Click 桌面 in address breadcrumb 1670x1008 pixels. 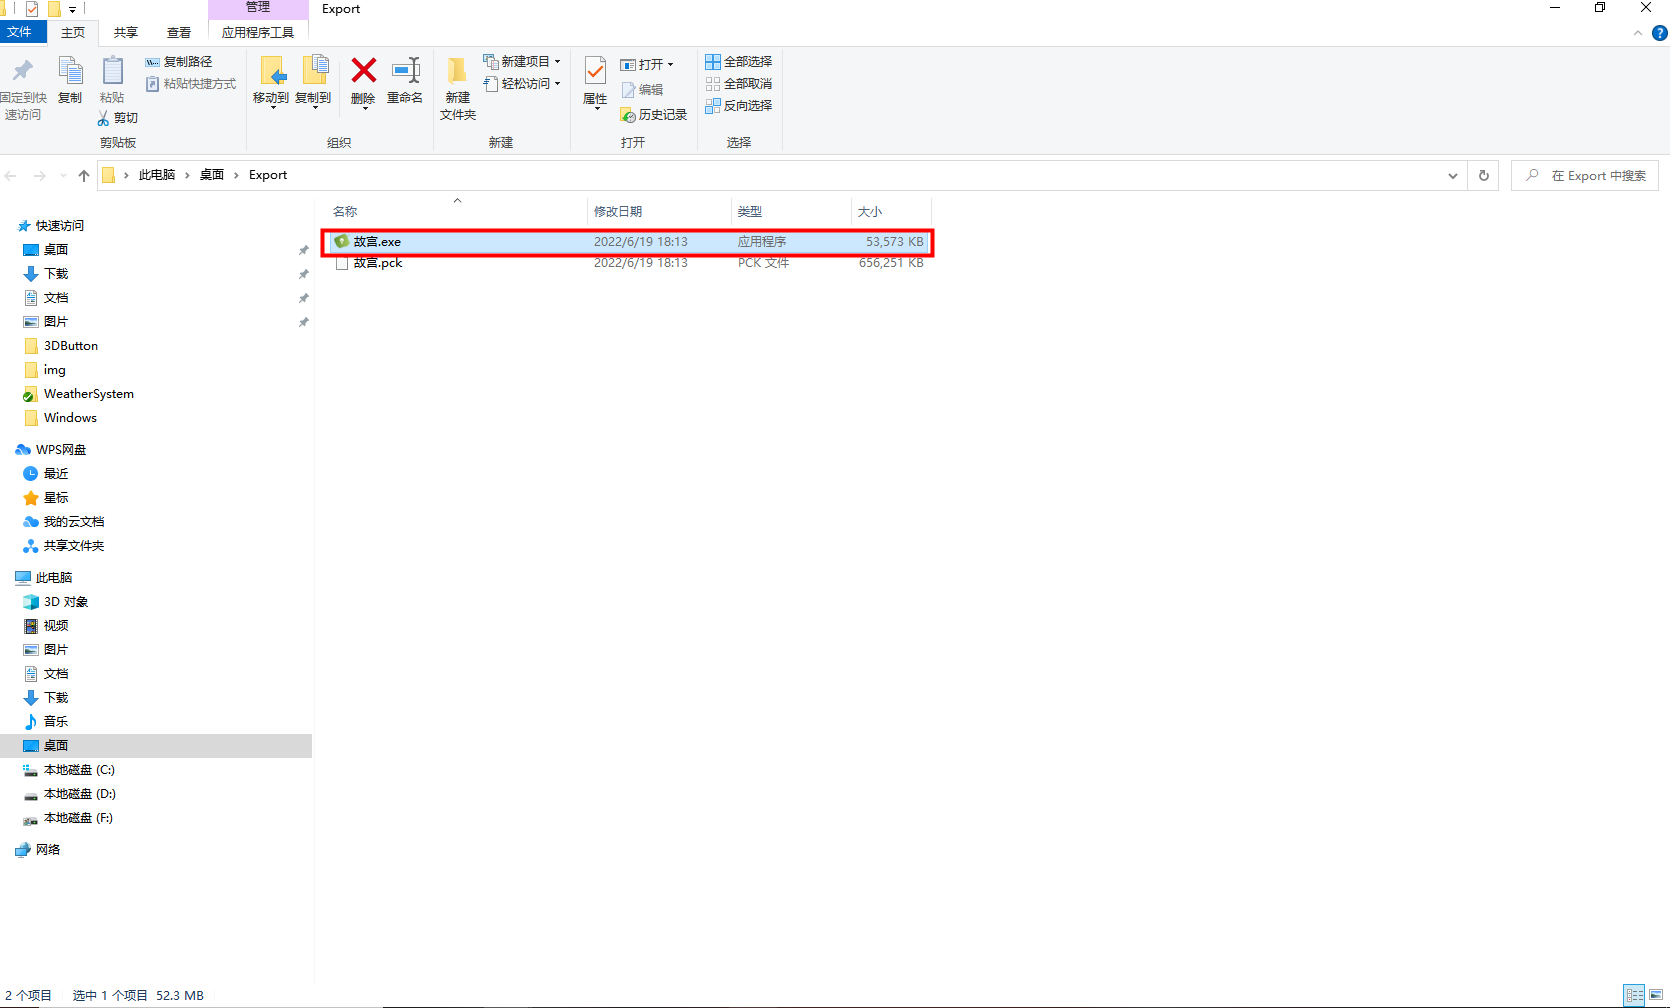212,175
